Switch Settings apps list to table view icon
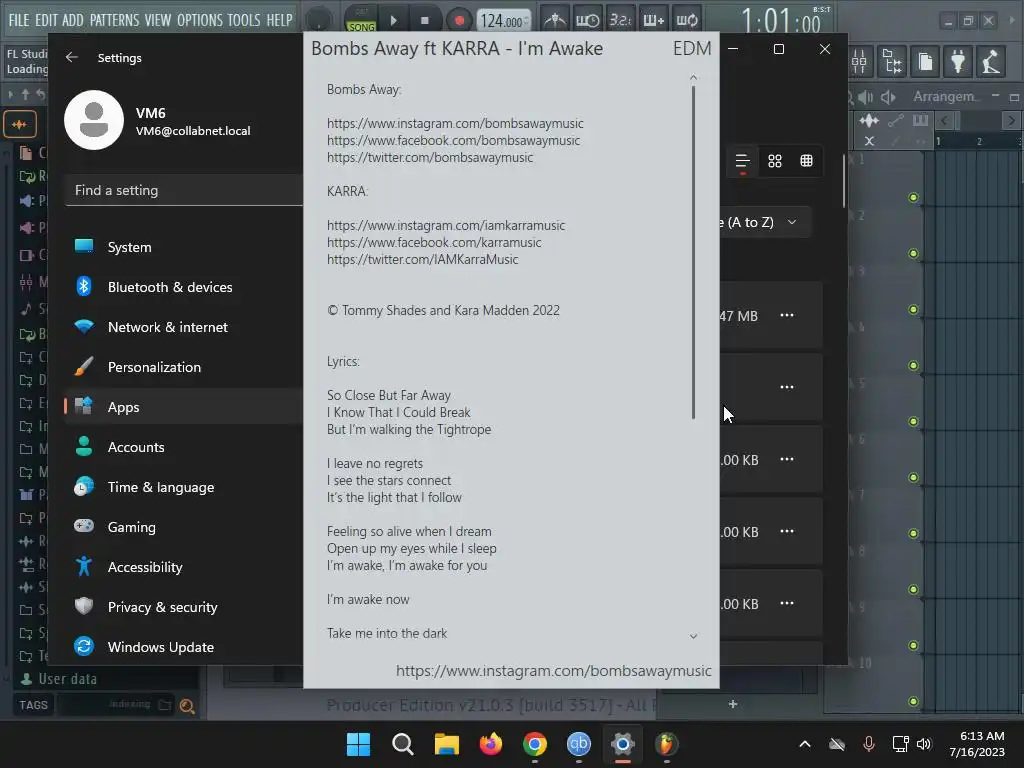The image size is (1024, 768). (807, 161)
